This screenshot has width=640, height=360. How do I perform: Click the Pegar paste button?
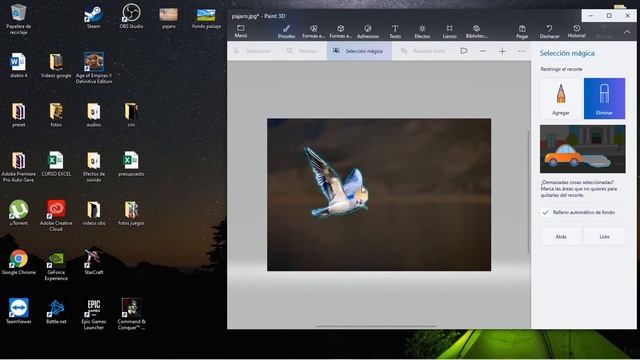[x=522, y=31]
